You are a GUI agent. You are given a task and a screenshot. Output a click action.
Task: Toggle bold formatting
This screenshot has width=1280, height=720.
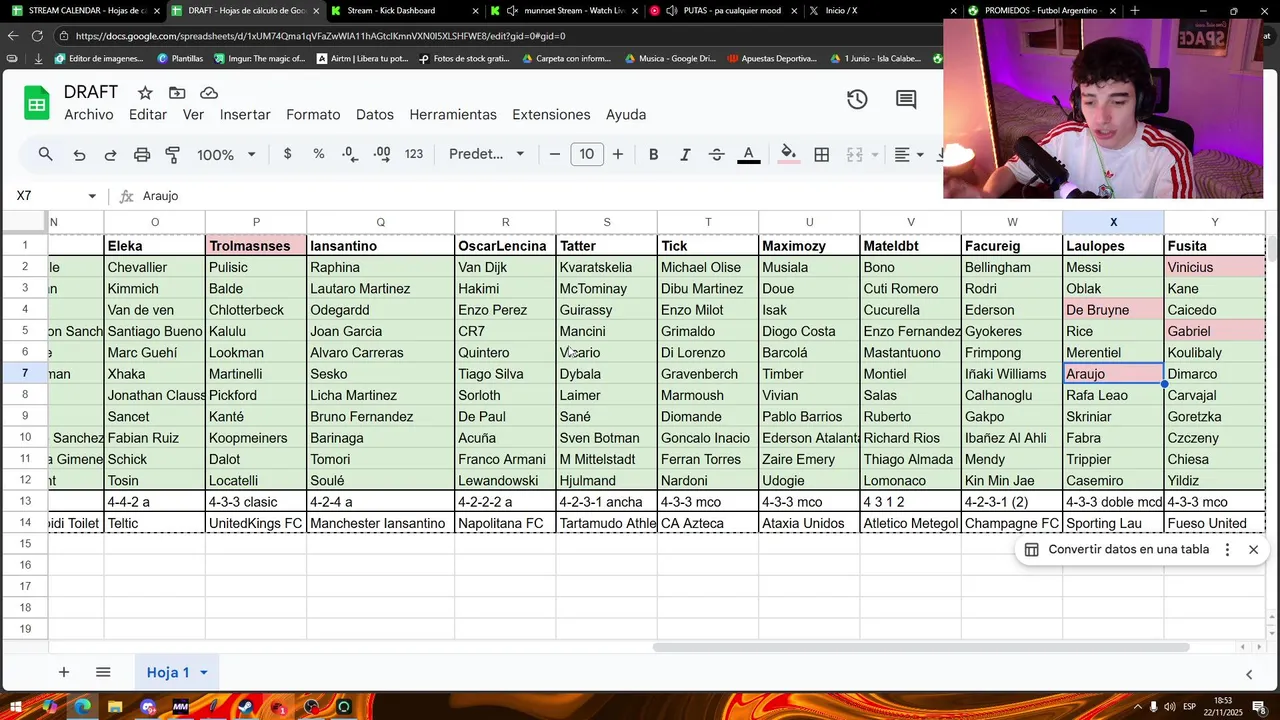[653, 154]
